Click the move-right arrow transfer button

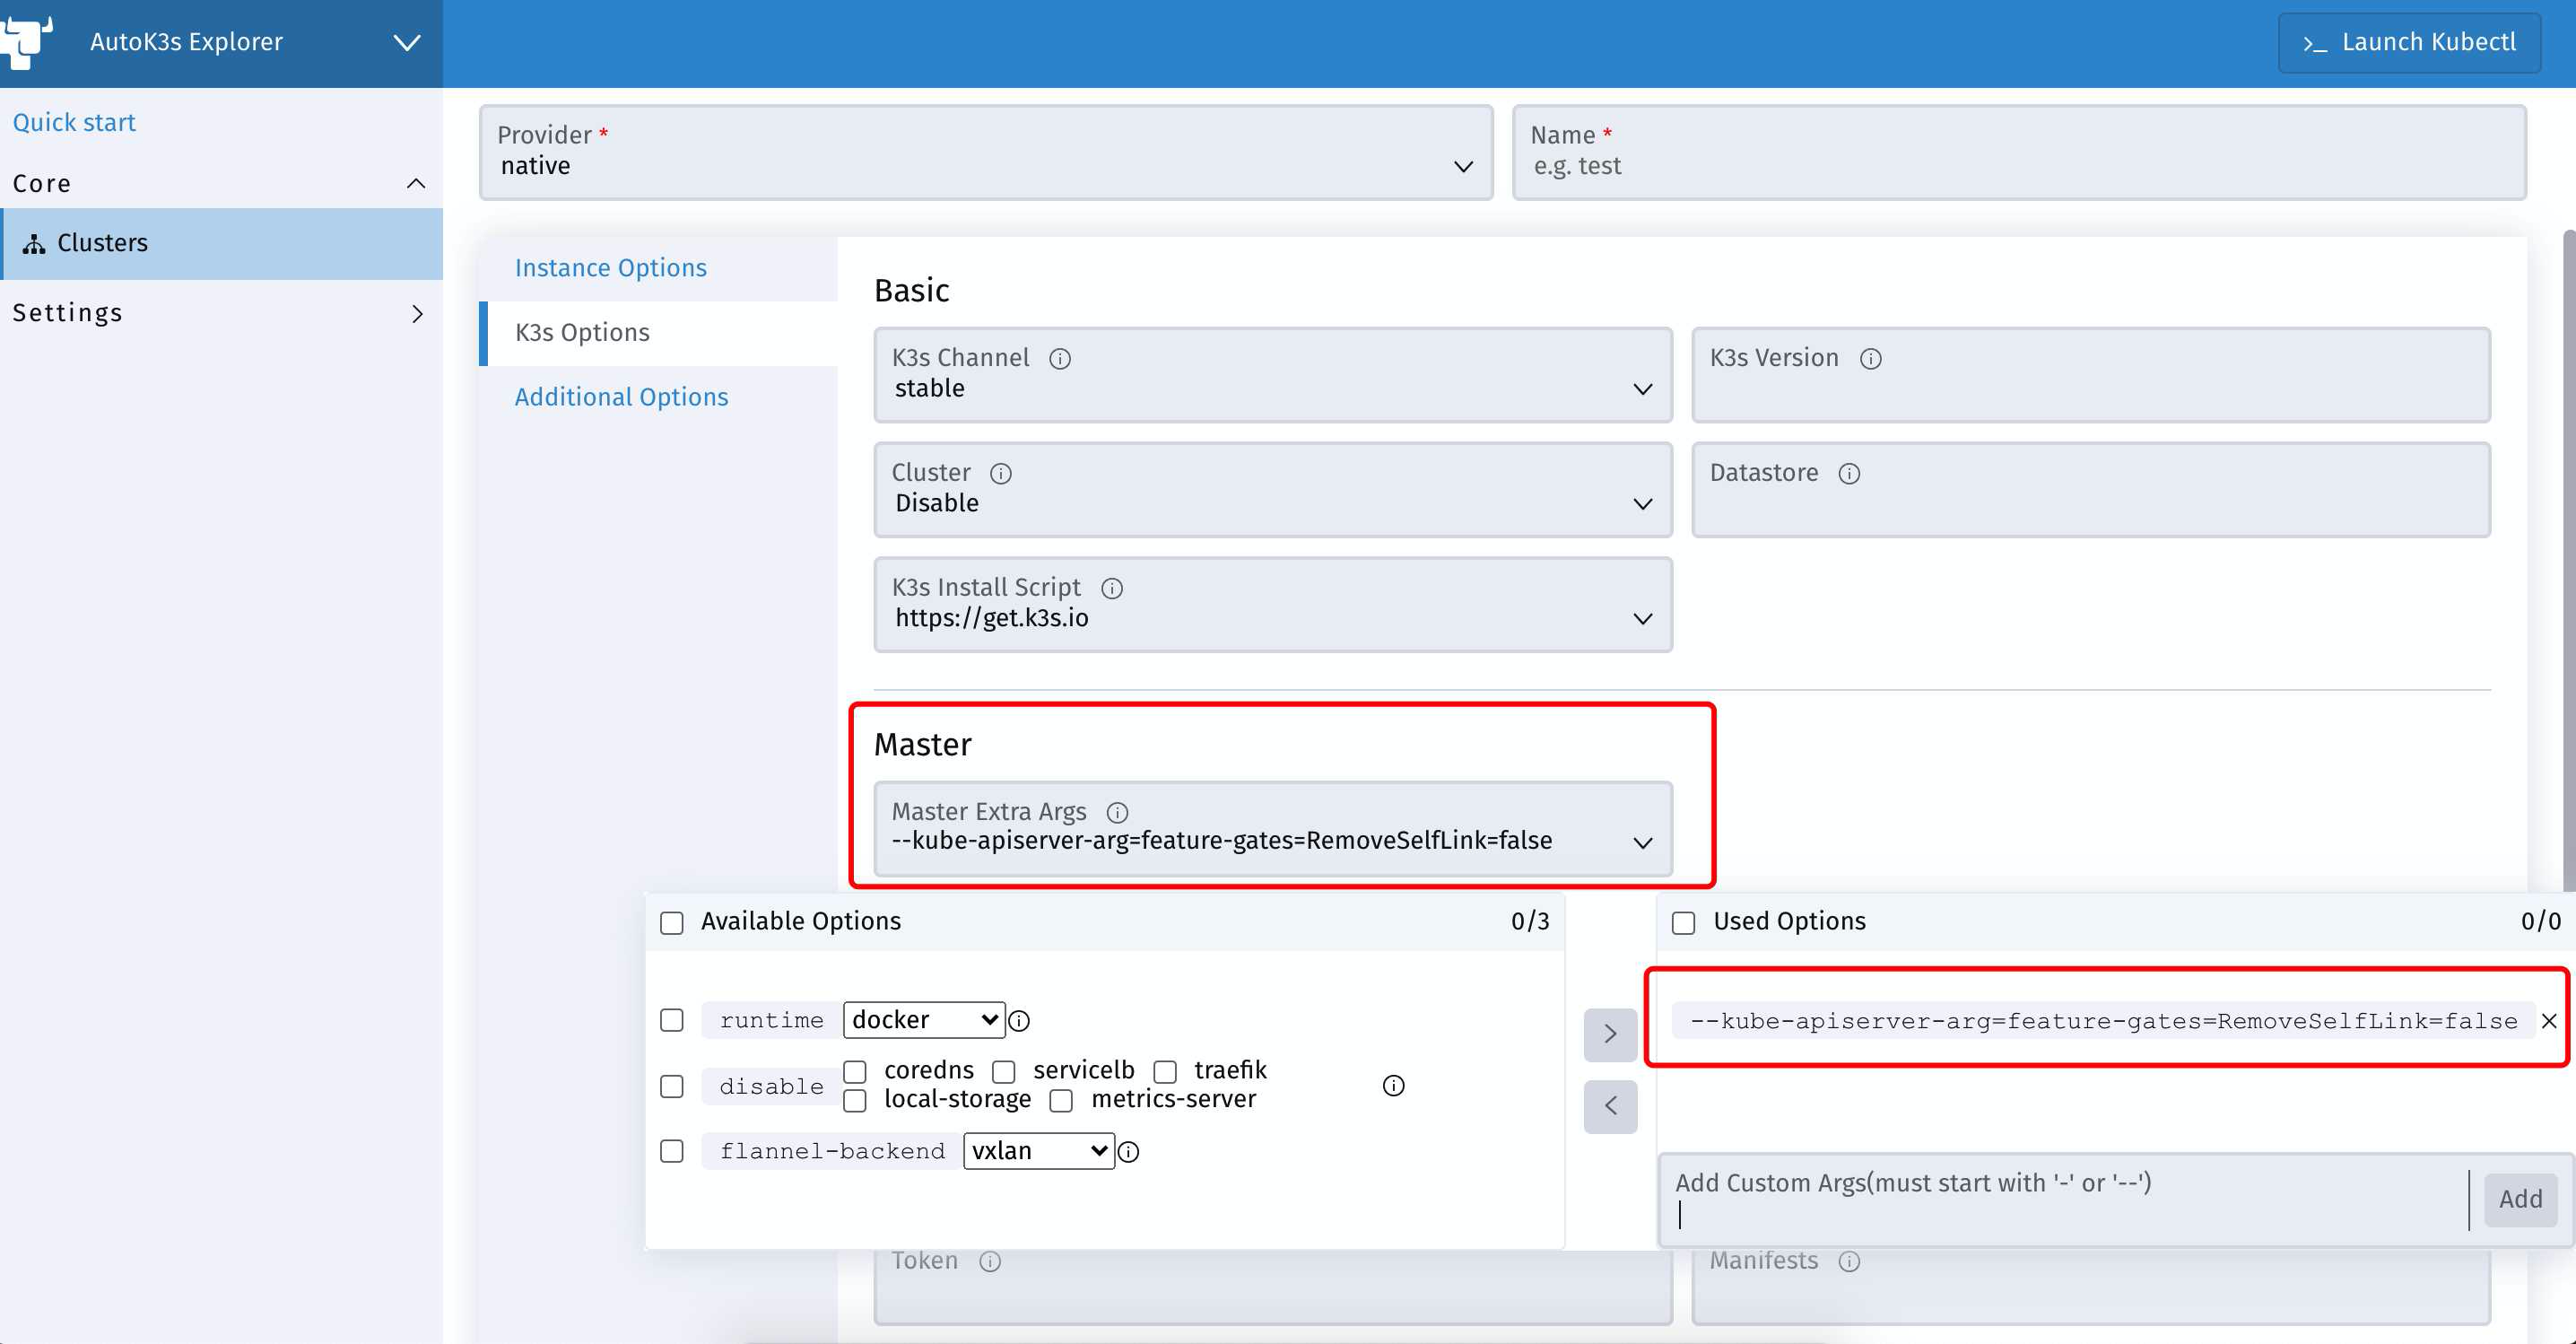pos(1609,1034)
